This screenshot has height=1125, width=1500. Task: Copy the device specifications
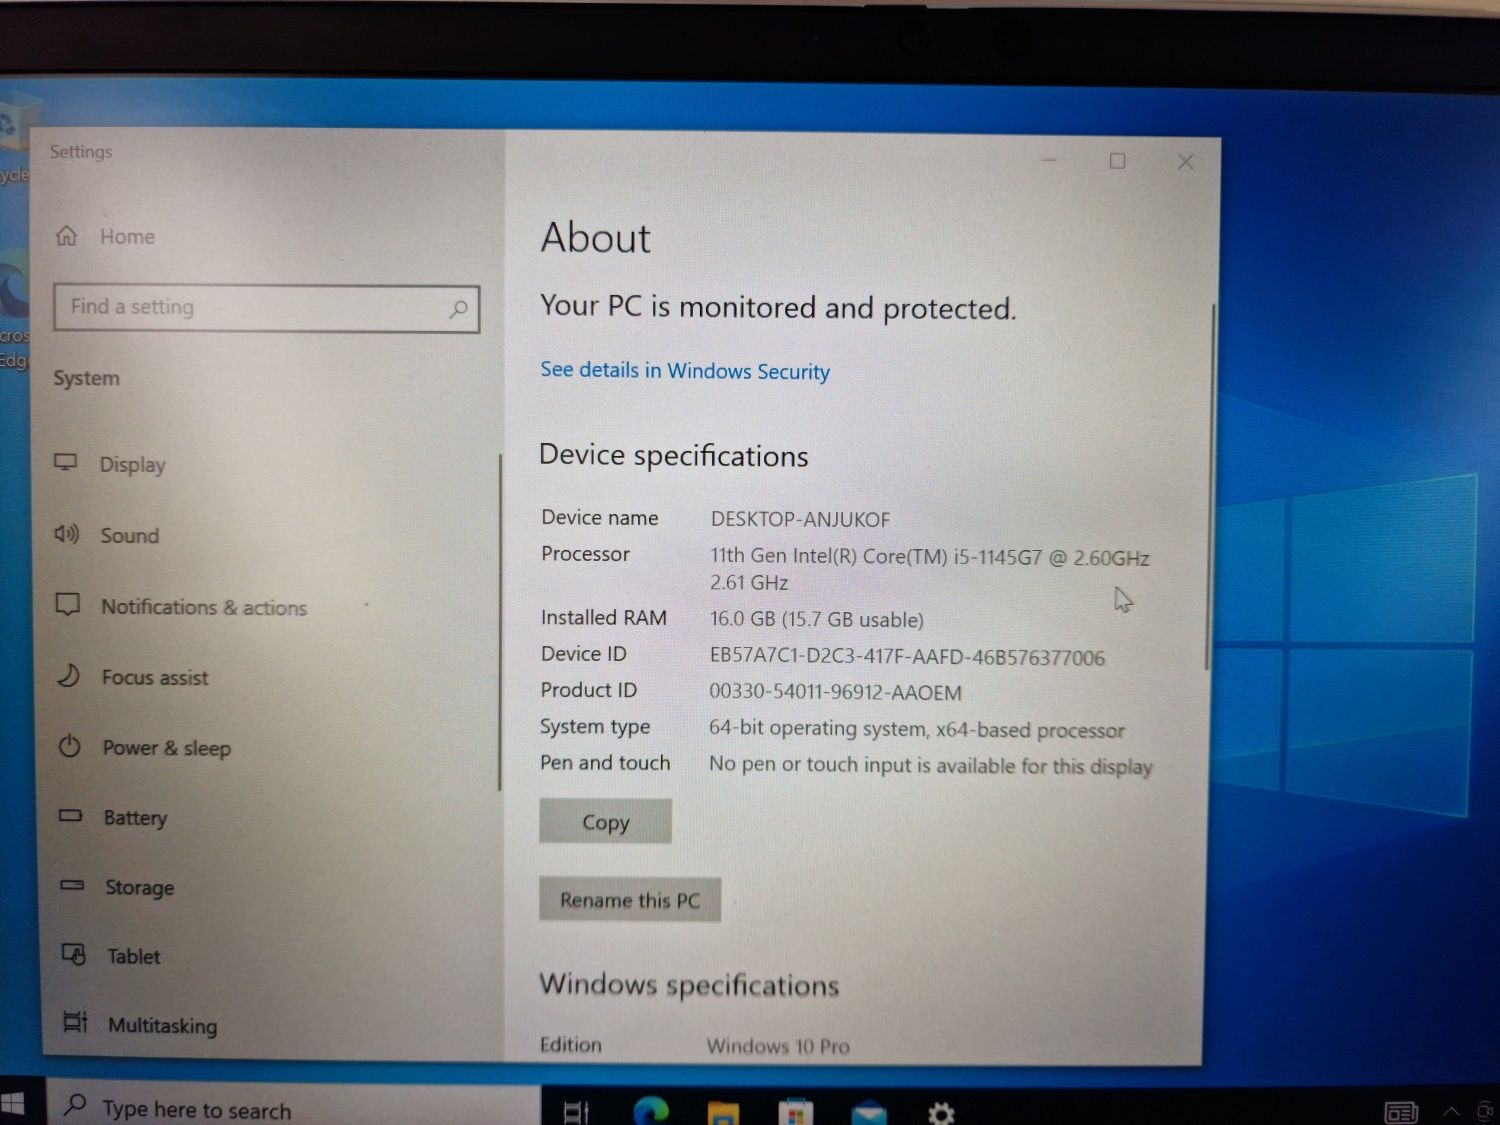605,821
